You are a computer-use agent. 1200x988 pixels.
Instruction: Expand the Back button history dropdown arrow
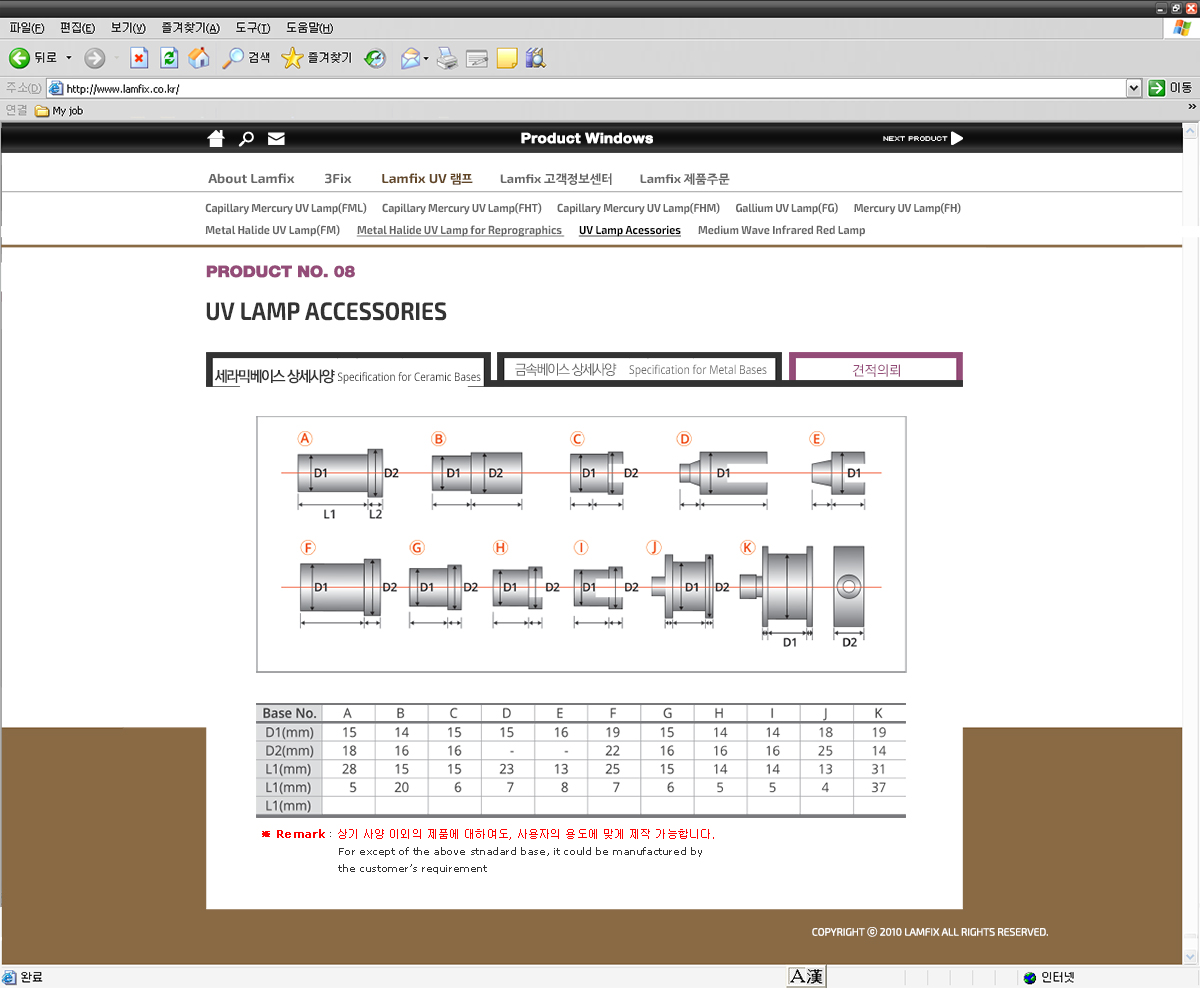[69, 58]
